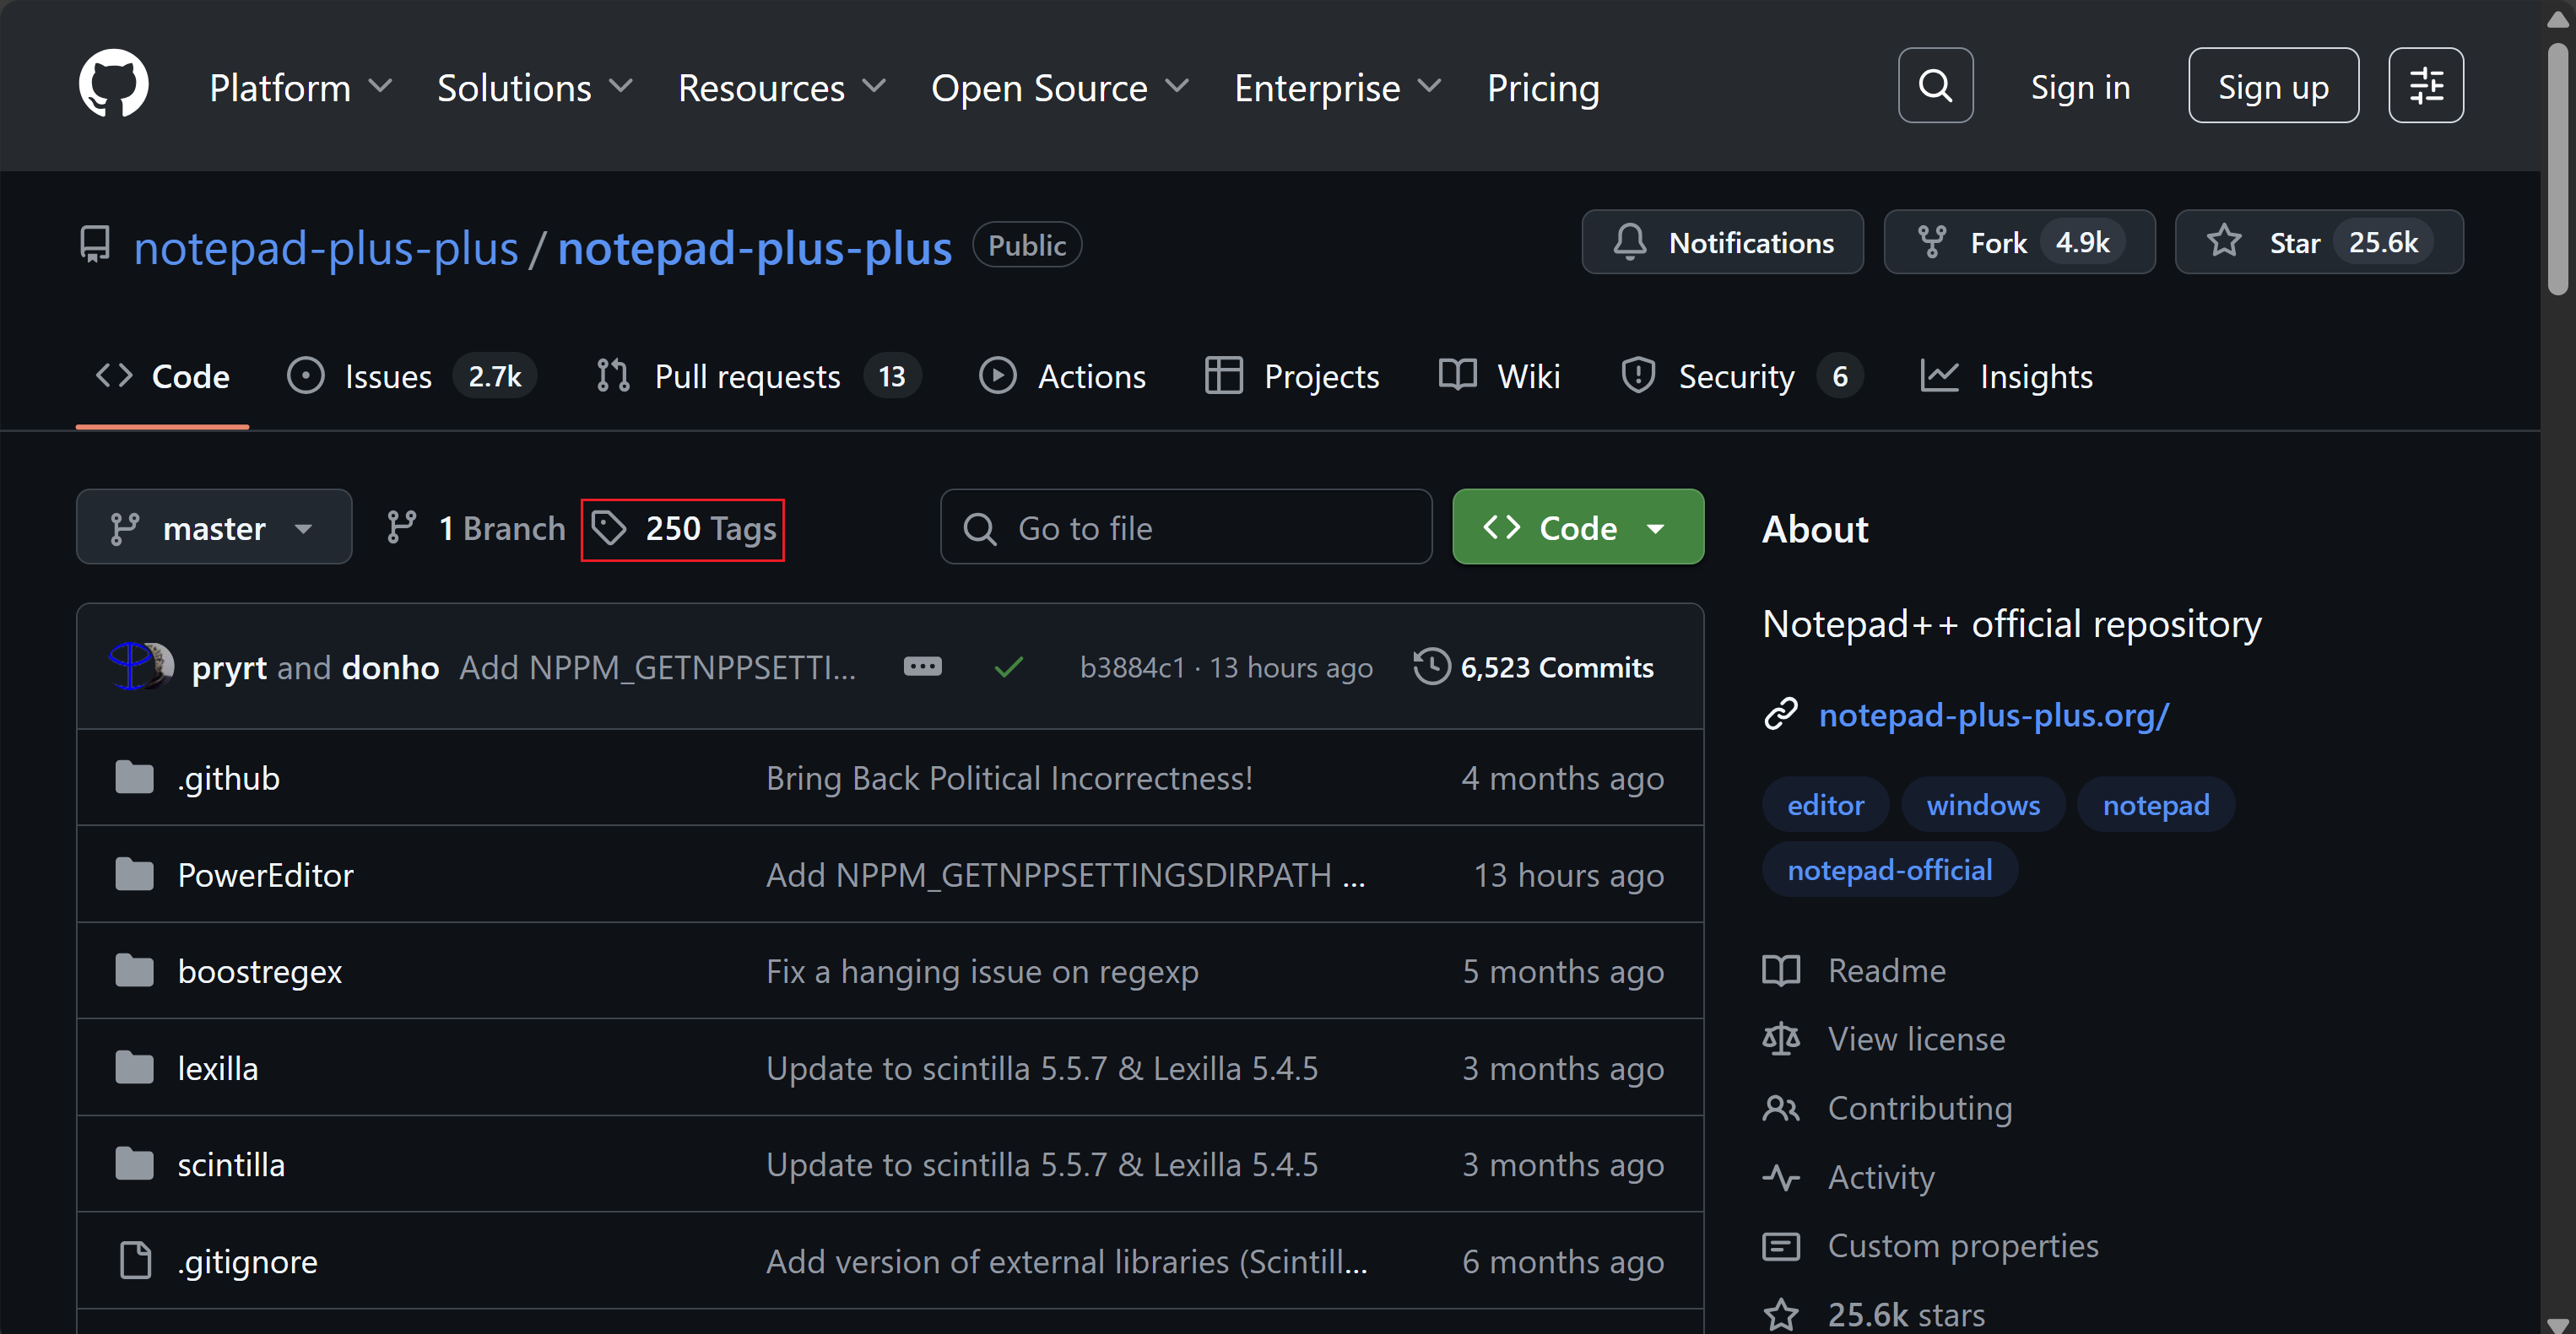
Task: Select the windows topic tag
Action: [1983, 805]
